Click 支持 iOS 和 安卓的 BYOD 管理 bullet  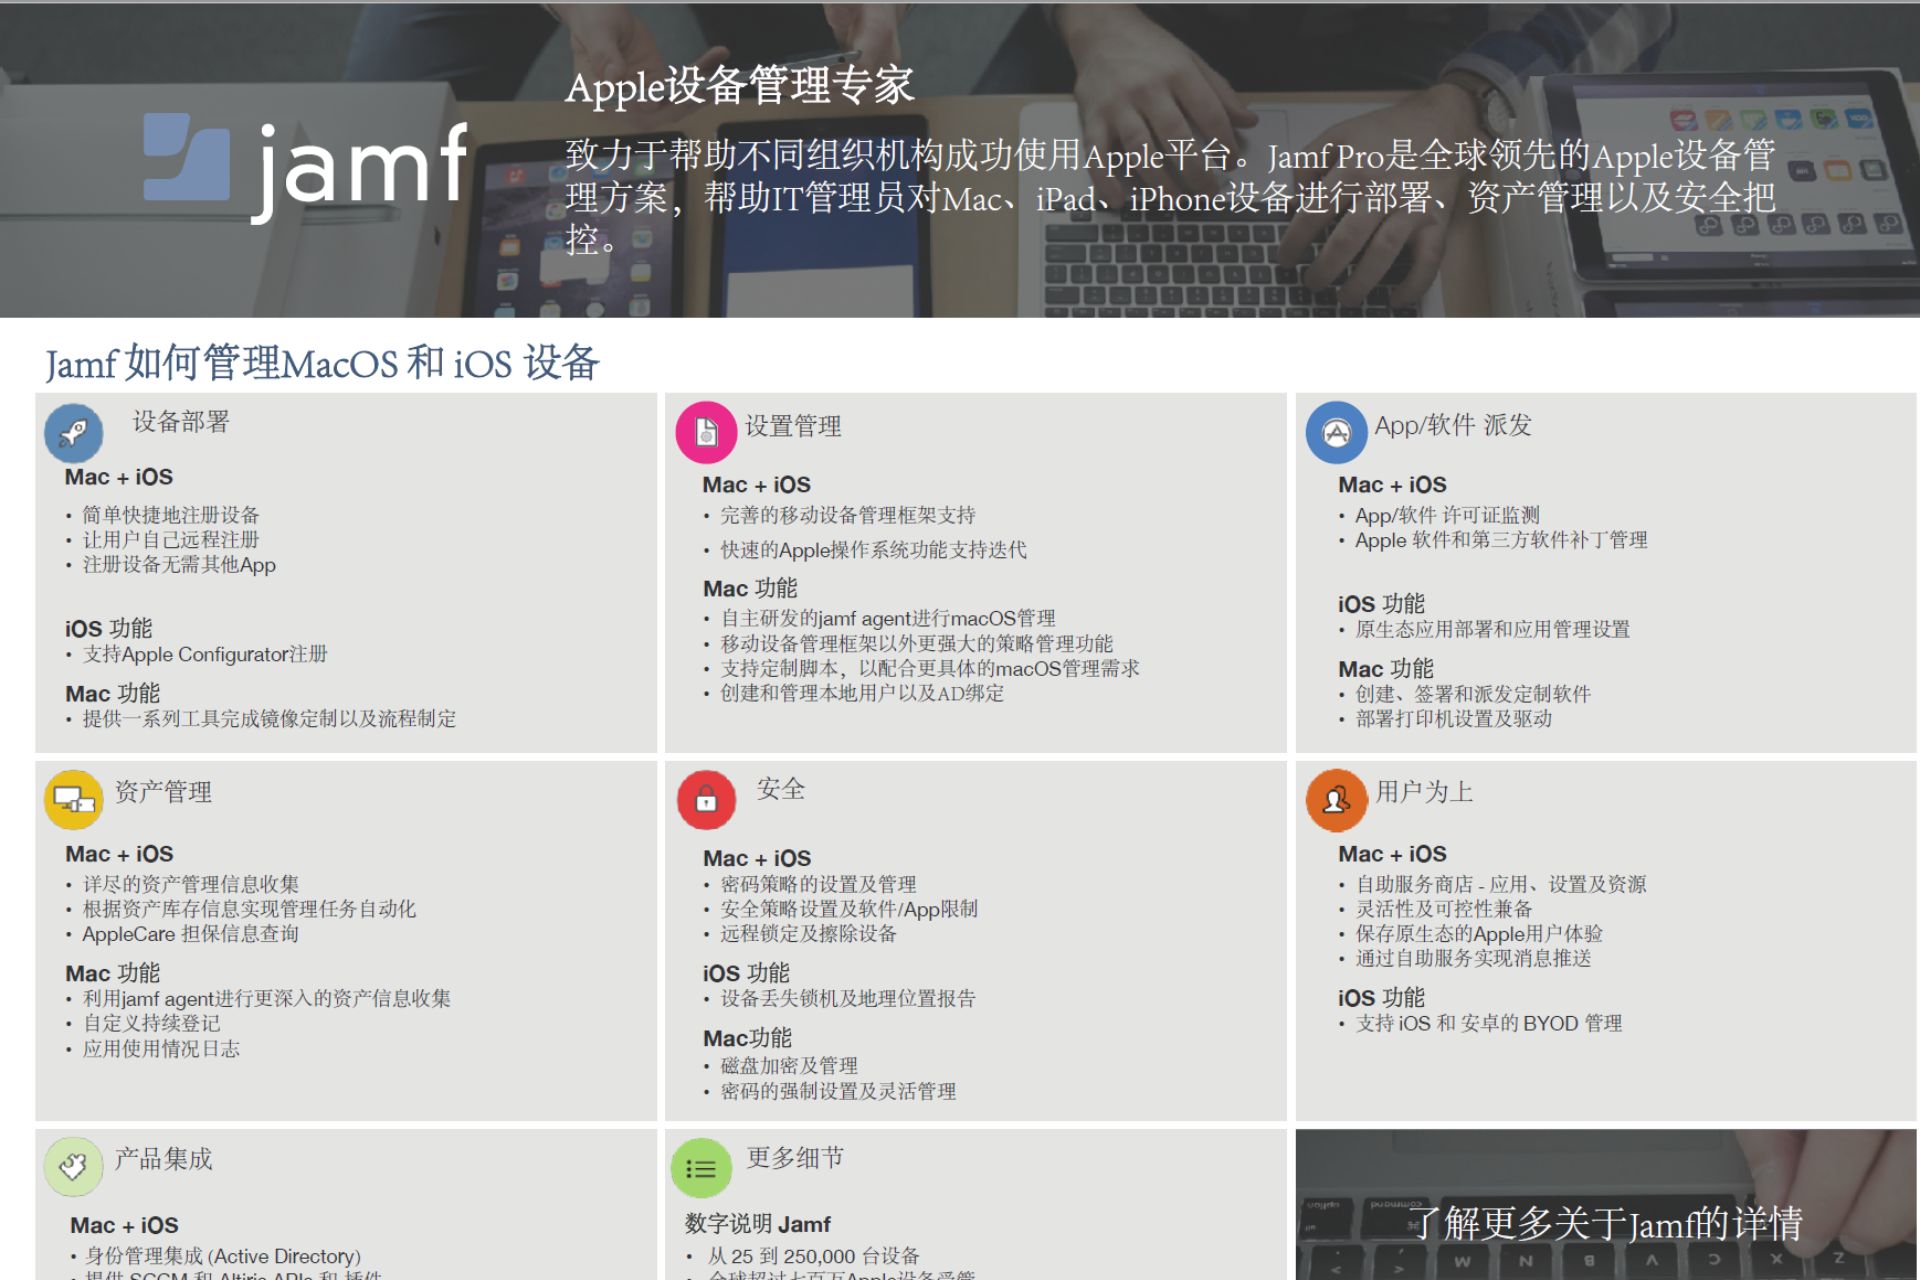[1489, 1024]
